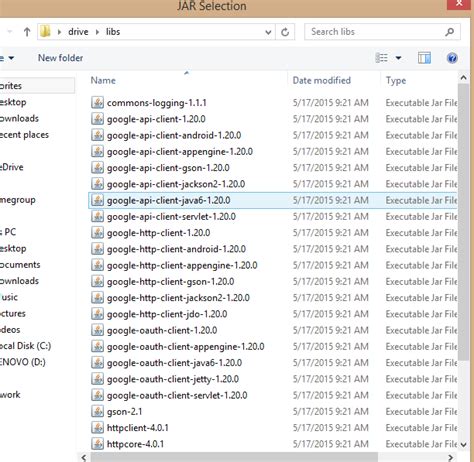This screenshot has width=474, height=462.
Task: Click the jar icon of google-oauth-client-1.20.0
Action: 97,330
